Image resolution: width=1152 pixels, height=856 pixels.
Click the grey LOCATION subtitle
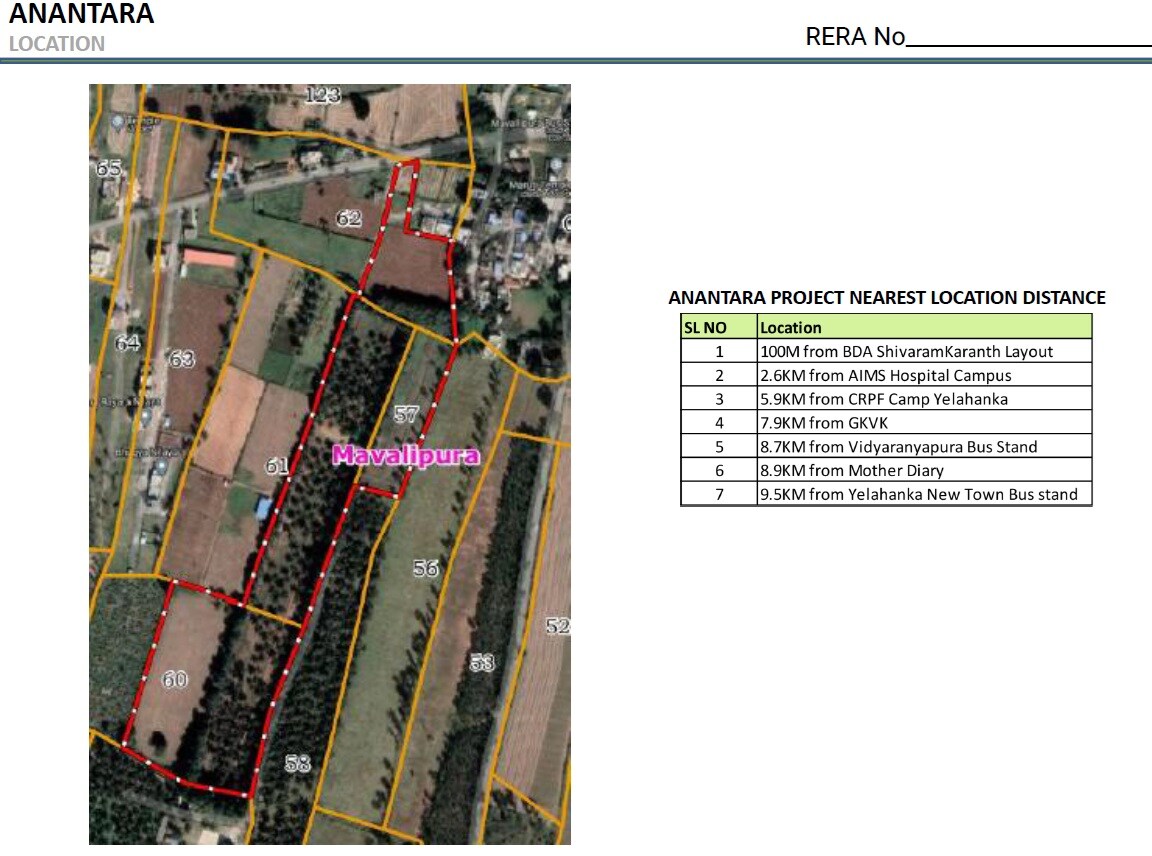(x=57, y=44)
